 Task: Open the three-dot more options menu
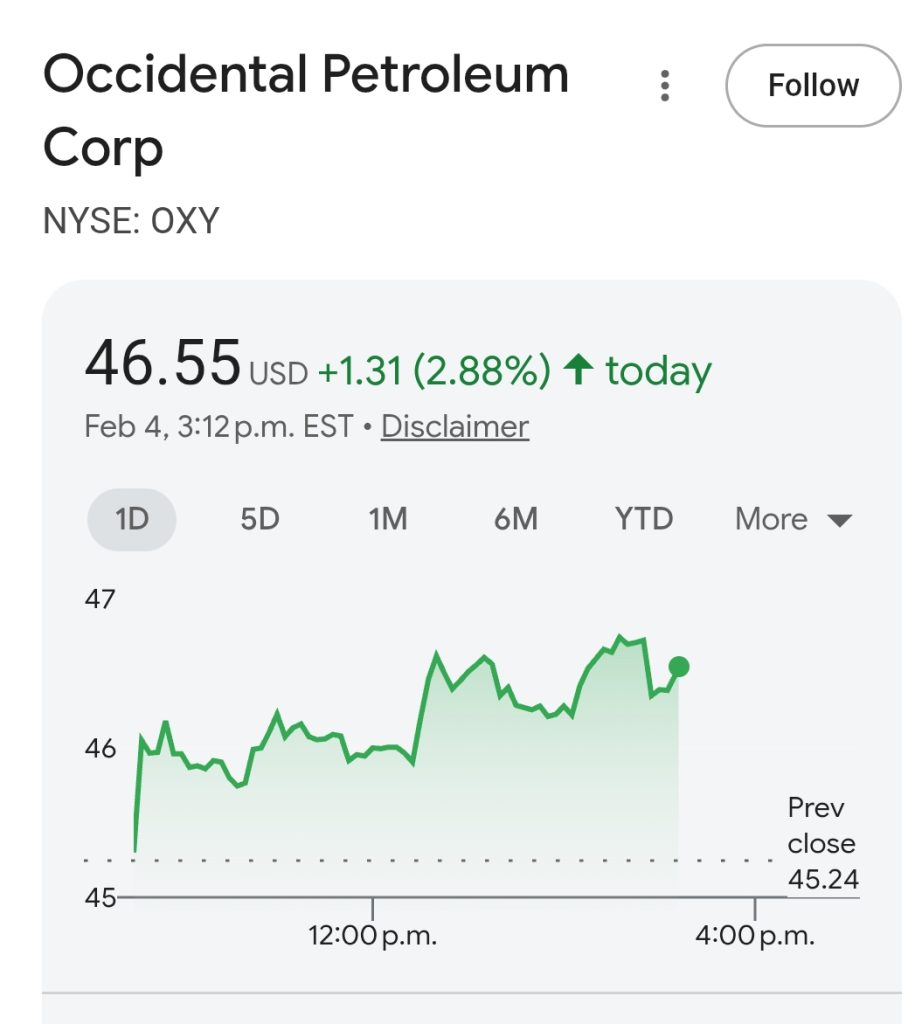click(665, 86)
